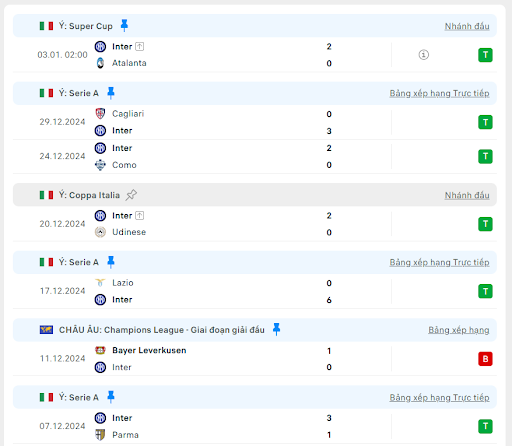Open Champions League Bảng xếp hạng link

click(459, 330)
